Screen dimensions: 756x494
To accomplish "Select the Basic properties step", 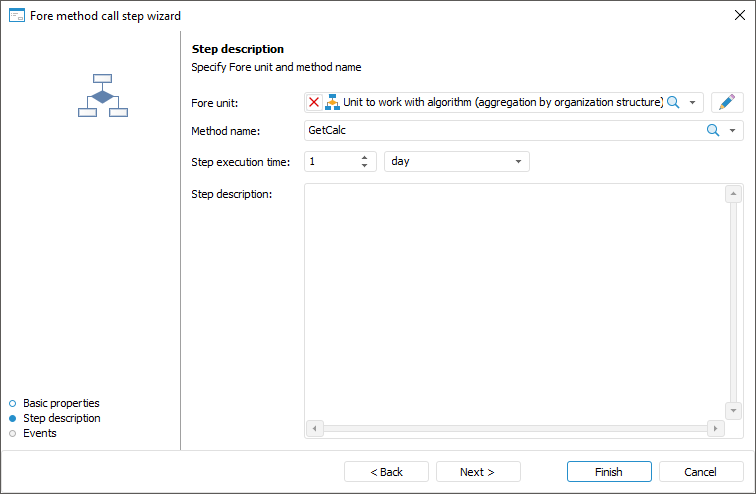I will (x=61, y=403).
